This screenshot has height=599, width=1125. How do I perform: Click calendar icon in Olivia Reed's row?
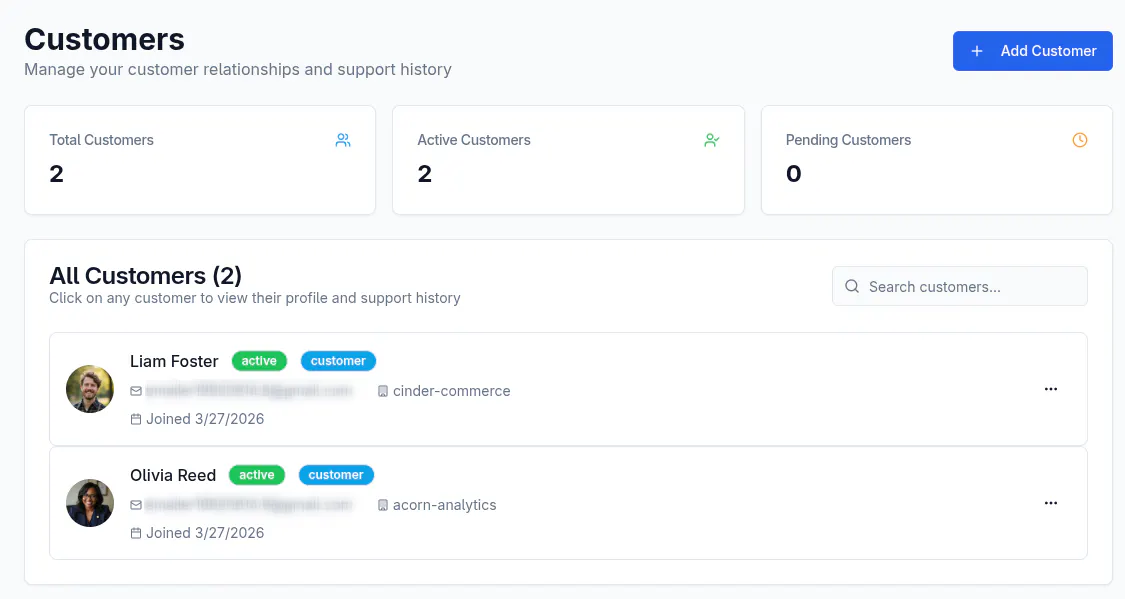pyautogui.click(x=136, y=533)
